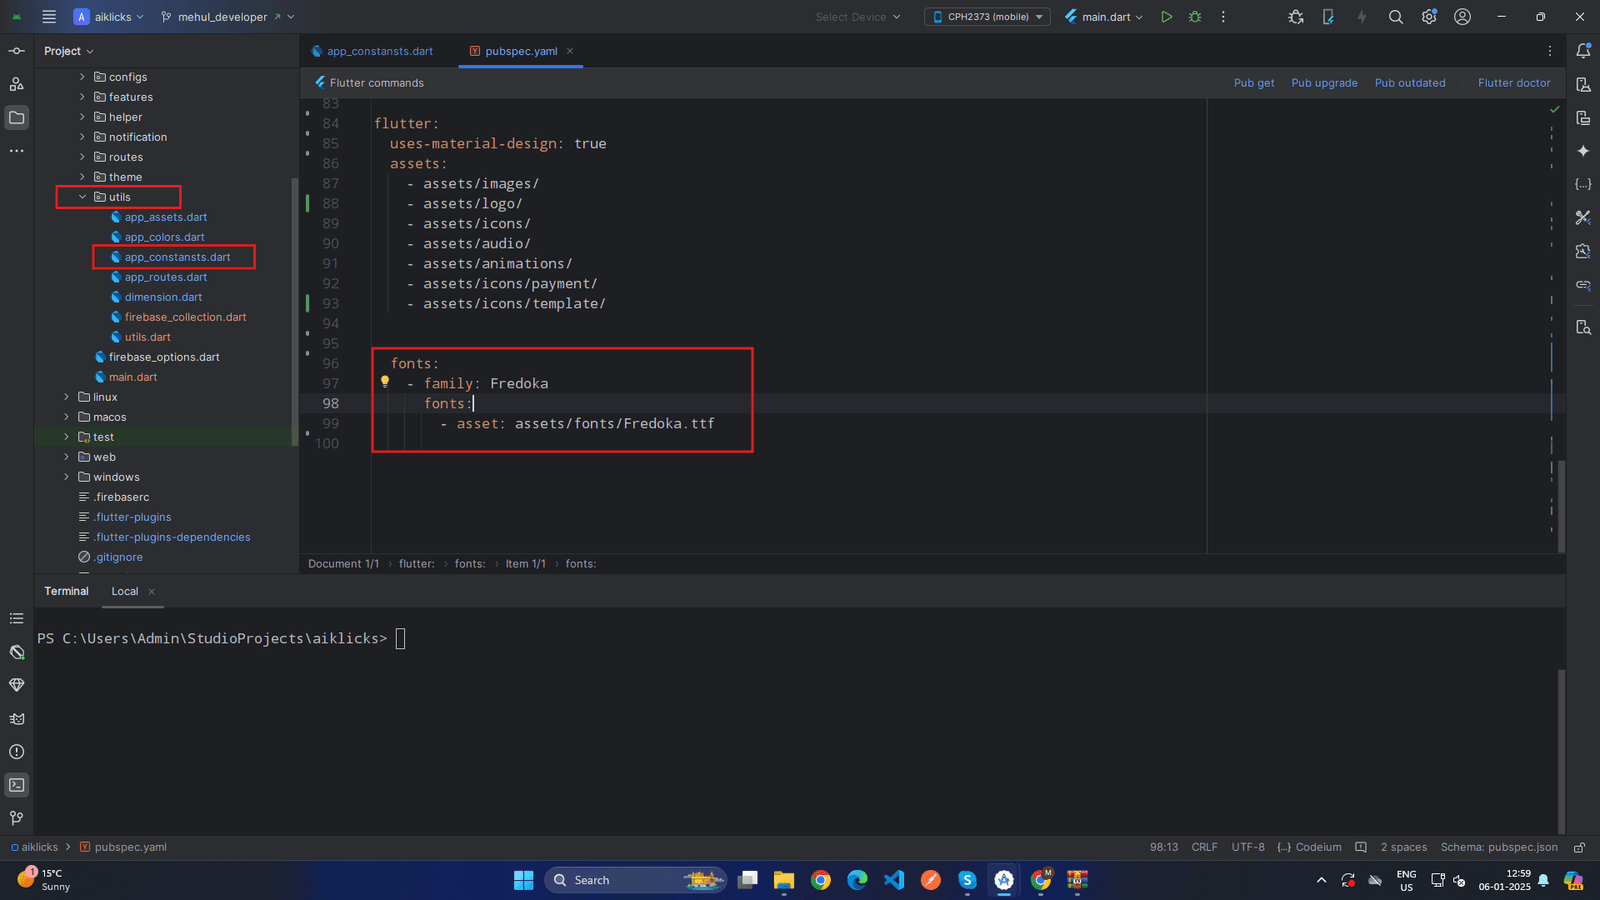This screenshot has height=900, width=1600.
Task: Open the Search Everywhere magnifier icon
Action: [x=1396, y=17]
